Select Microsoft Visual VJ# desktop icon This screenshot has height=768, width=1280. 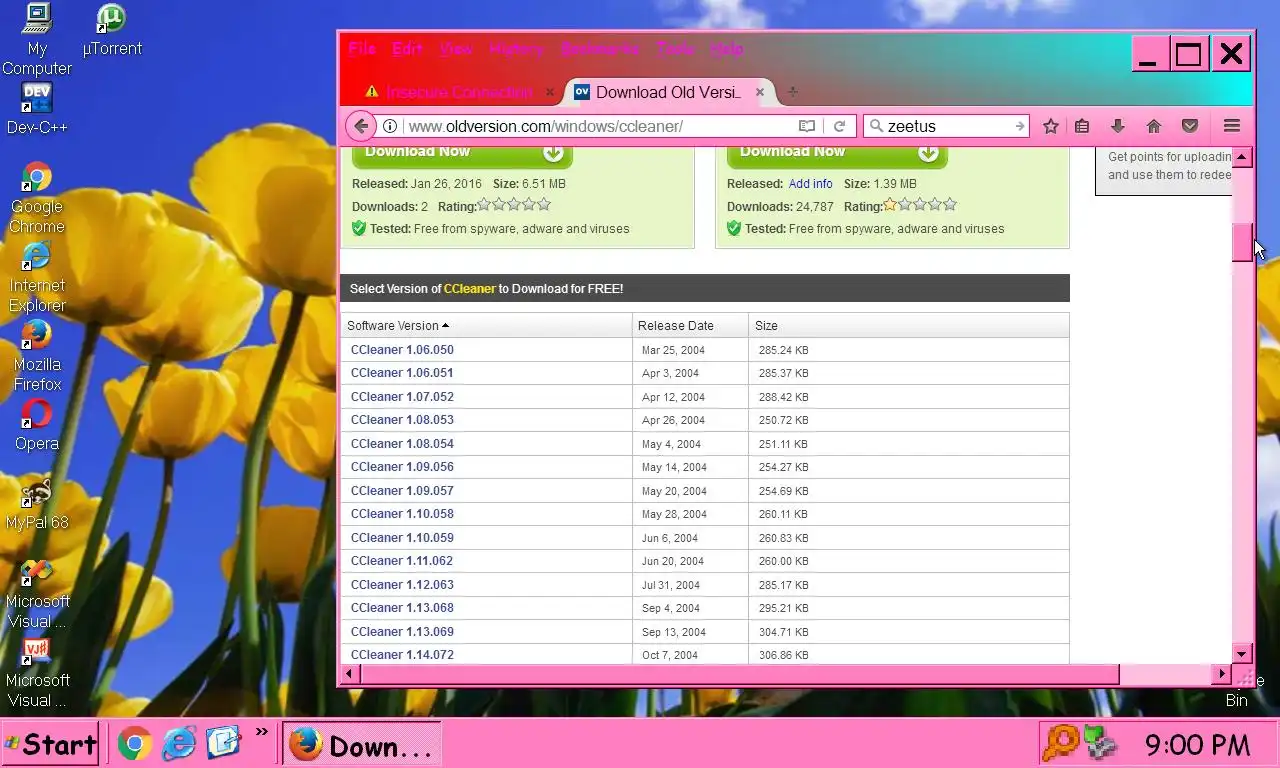pos(37,672)
